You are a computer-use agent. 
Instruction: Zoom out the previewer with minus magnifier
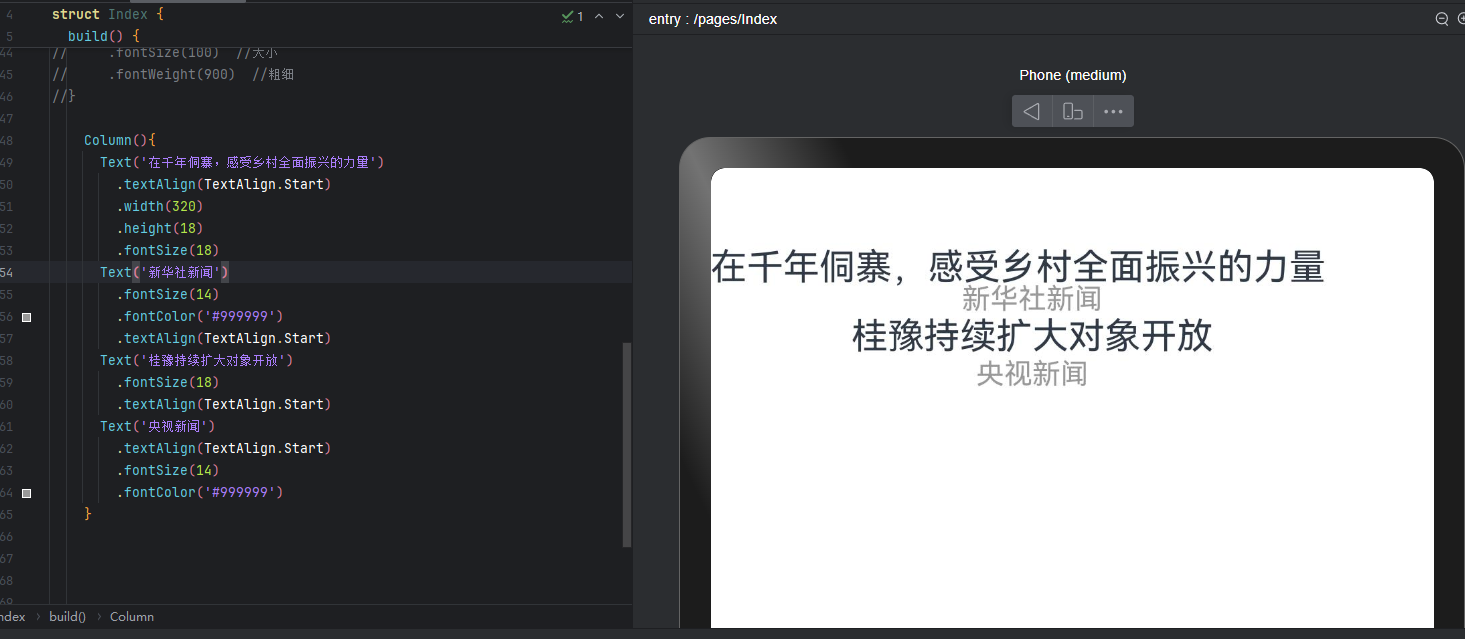coord(1442,18)
